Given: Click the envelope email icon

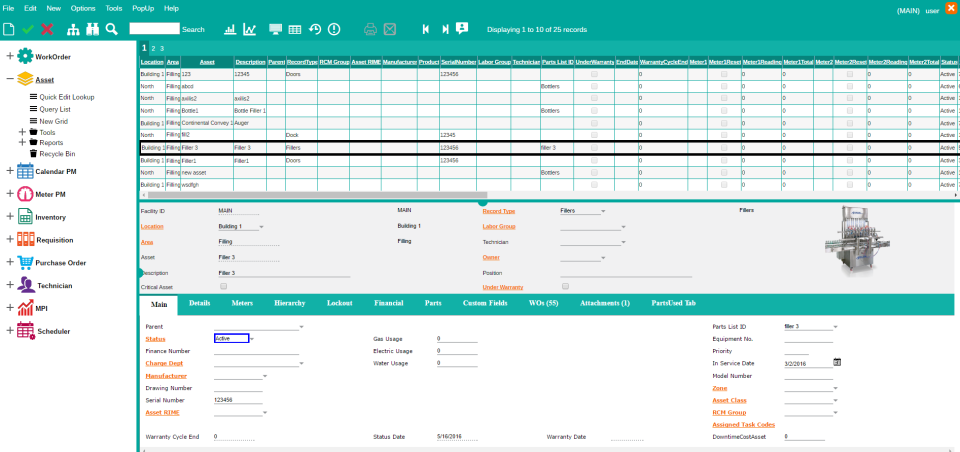Looking at the screenshot, I should coord(390,29).
